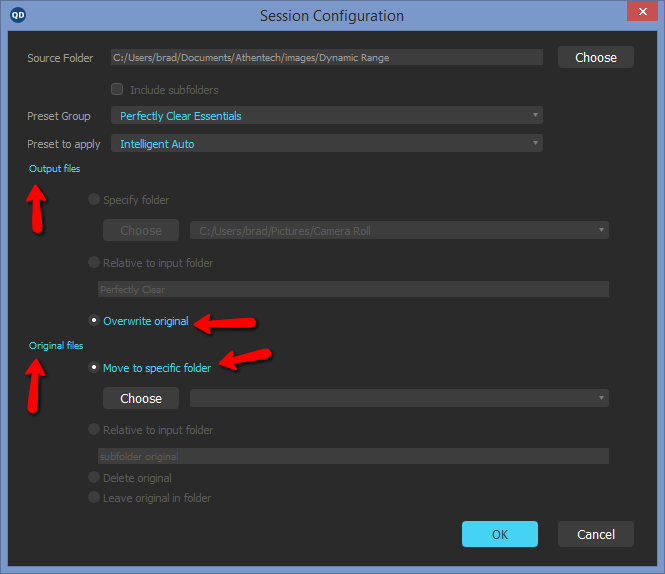Open the Preset to apply dropdown

click(x=327, y=143)
